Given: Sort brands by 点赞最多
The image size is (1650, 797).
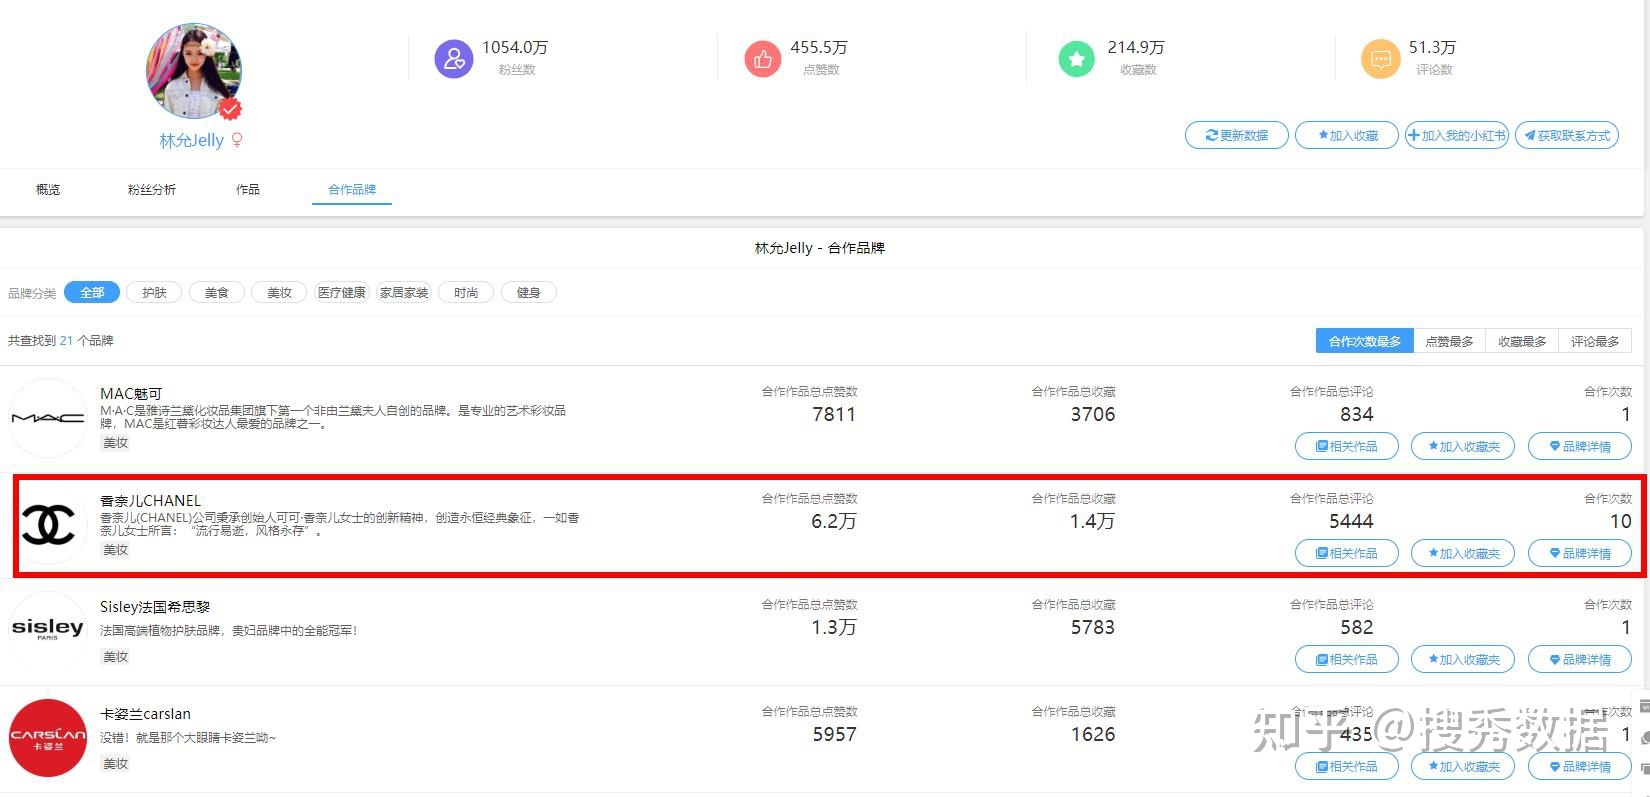Looking at the screenshot, I should tap(1449, 341).
